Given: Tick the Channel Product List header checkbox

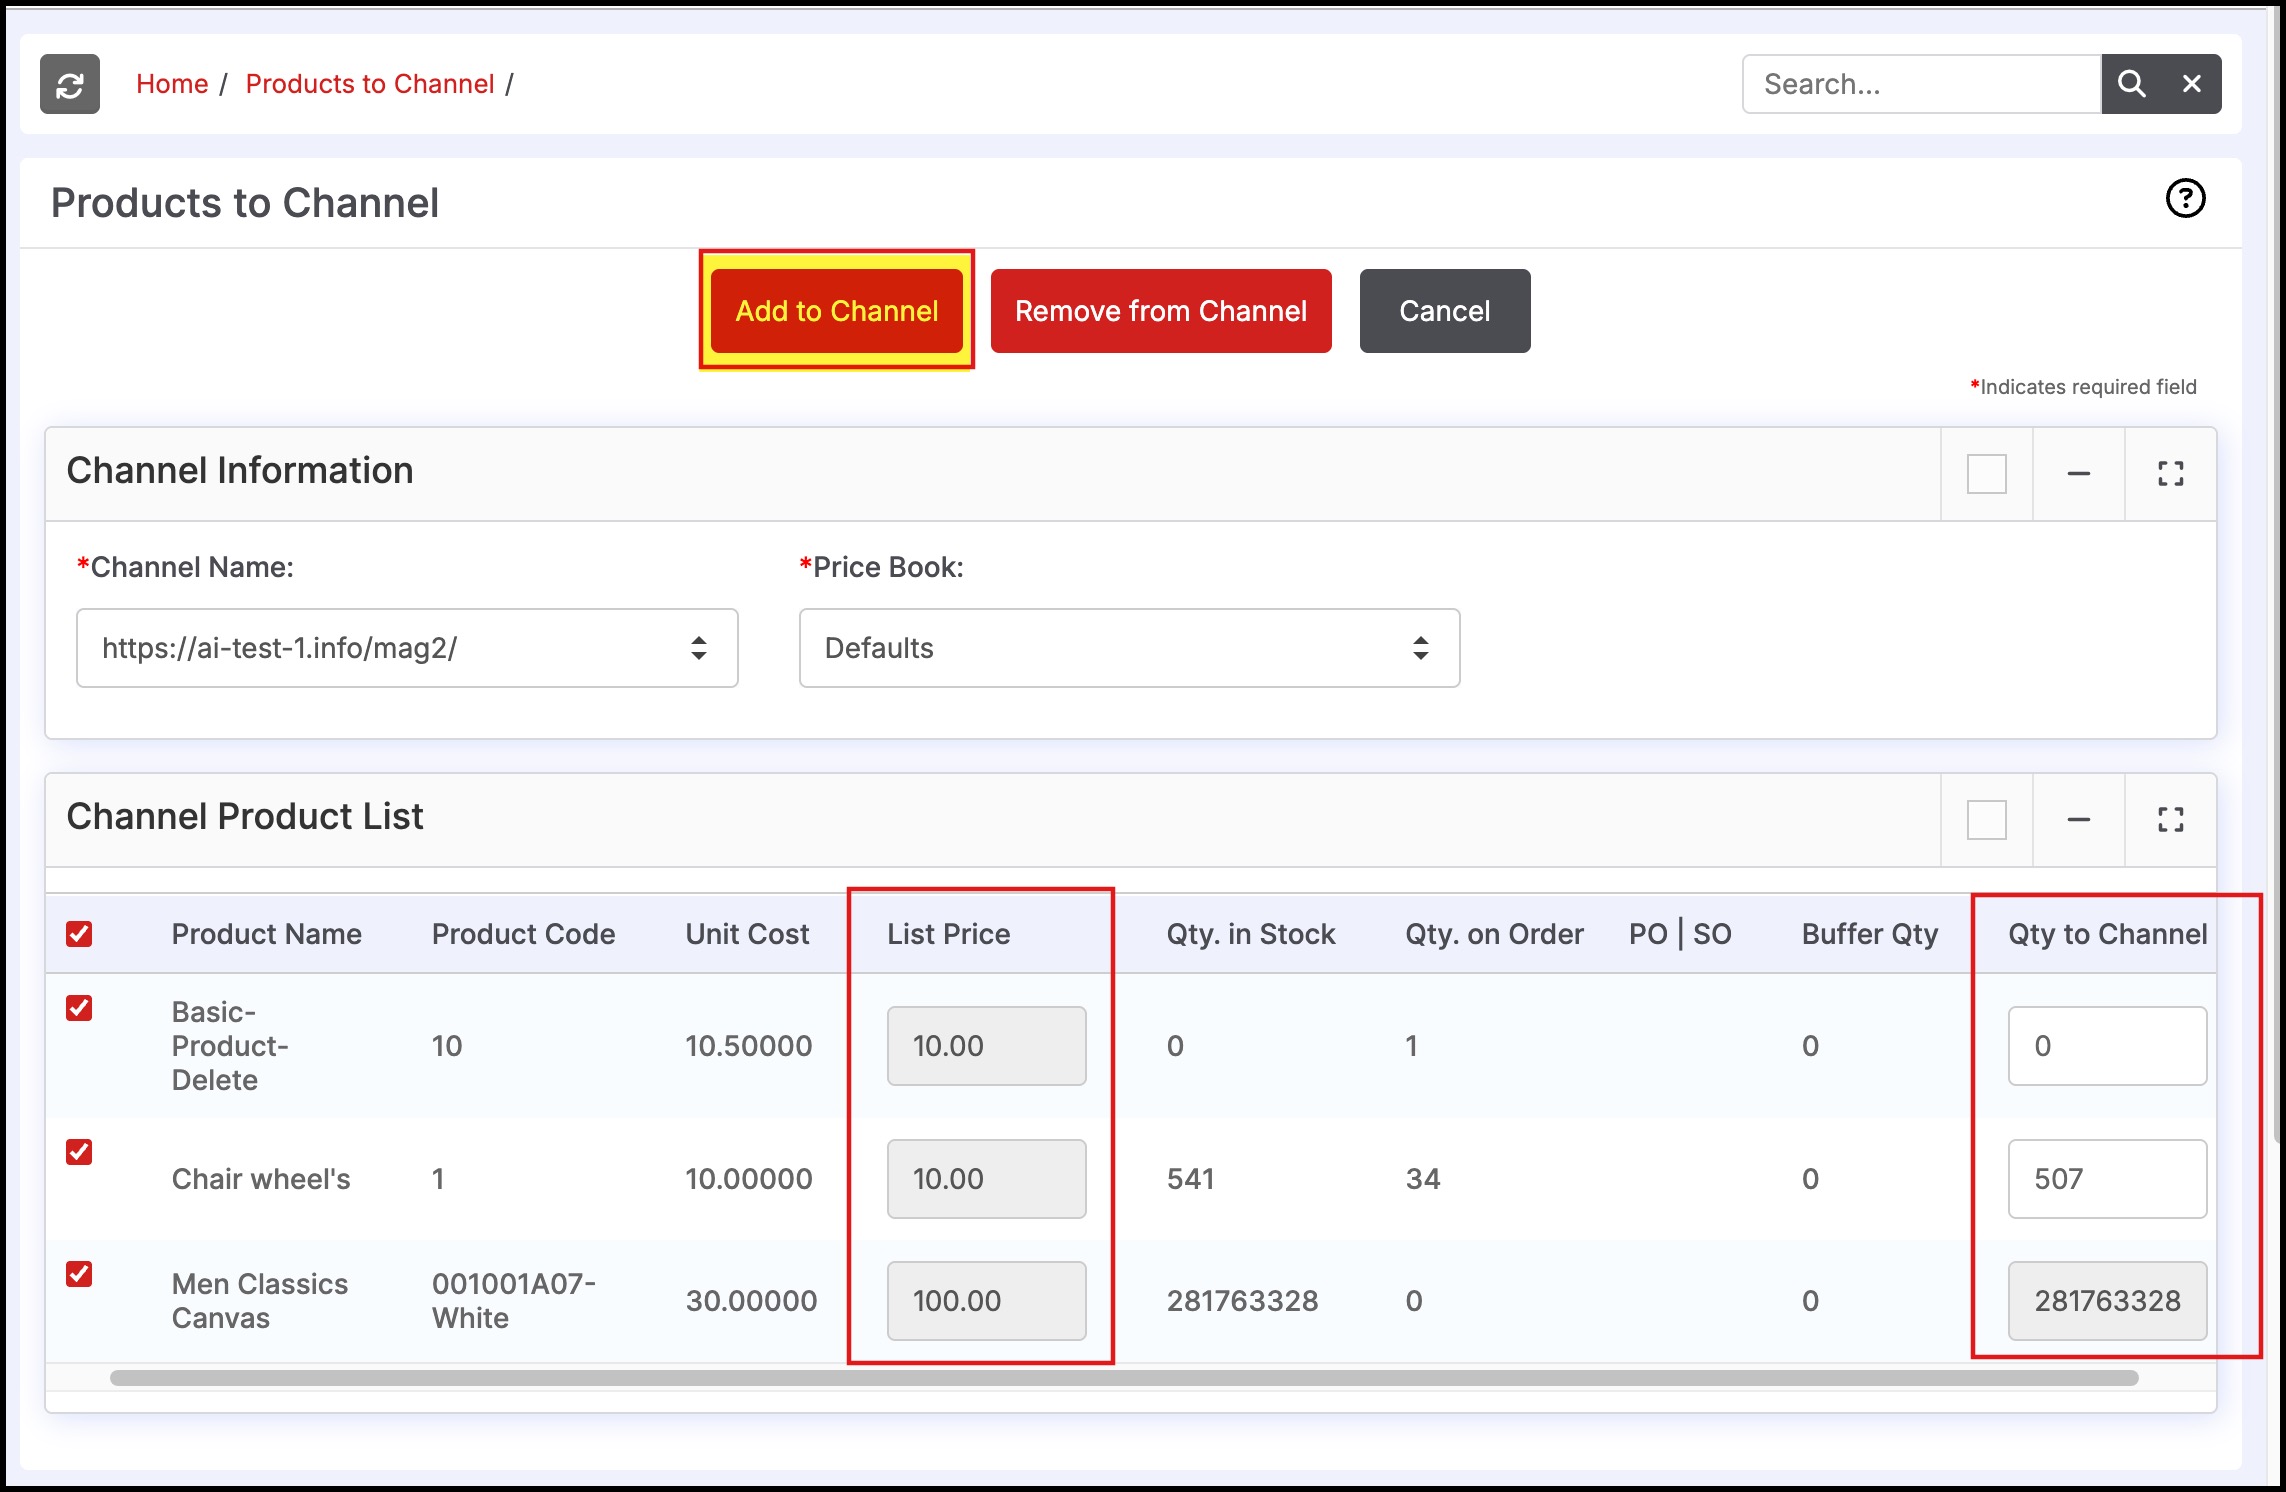Looking at the screenshot, I should coord(1986,820).
